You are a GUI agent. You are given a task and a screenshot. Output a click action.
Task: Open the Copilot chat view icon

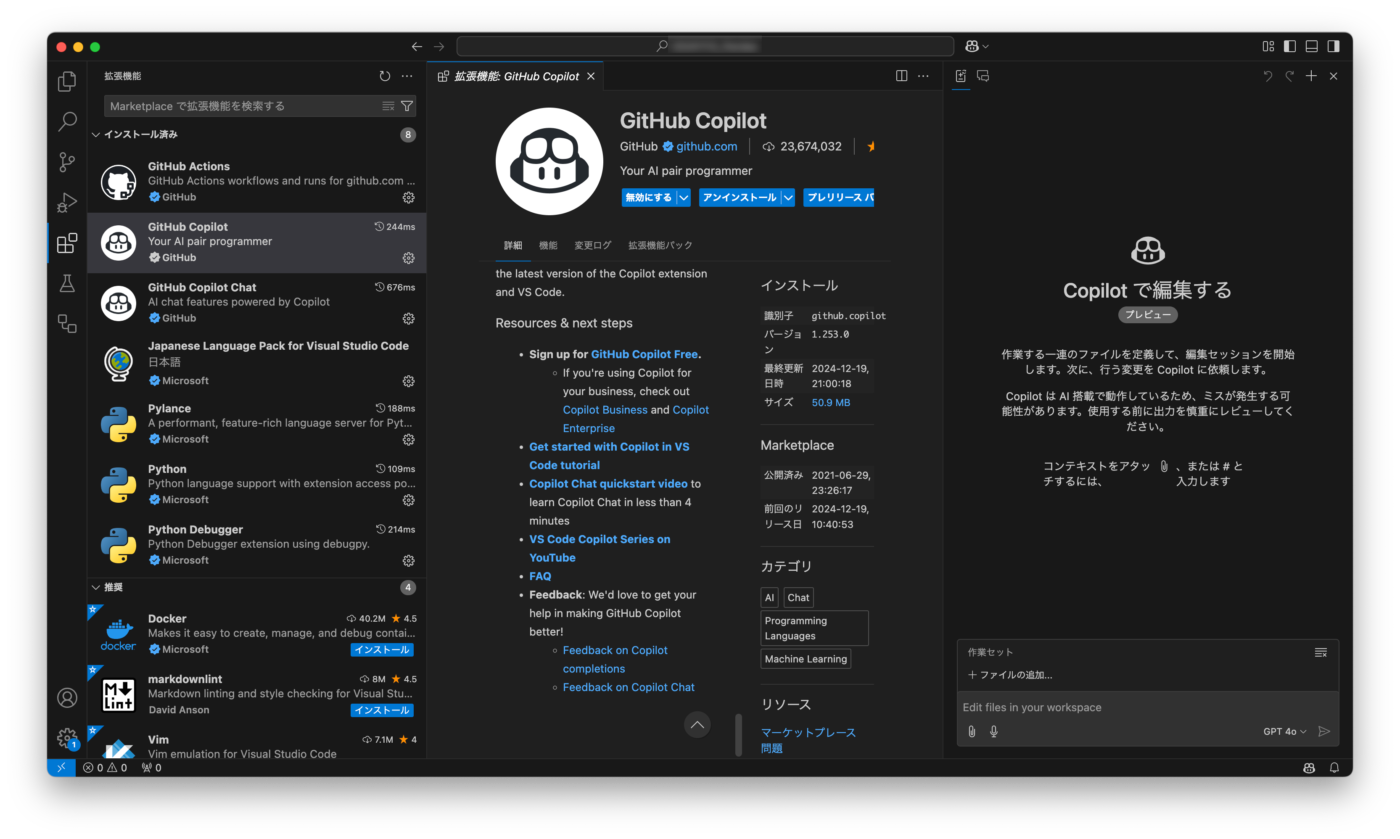tap(983, 76)
